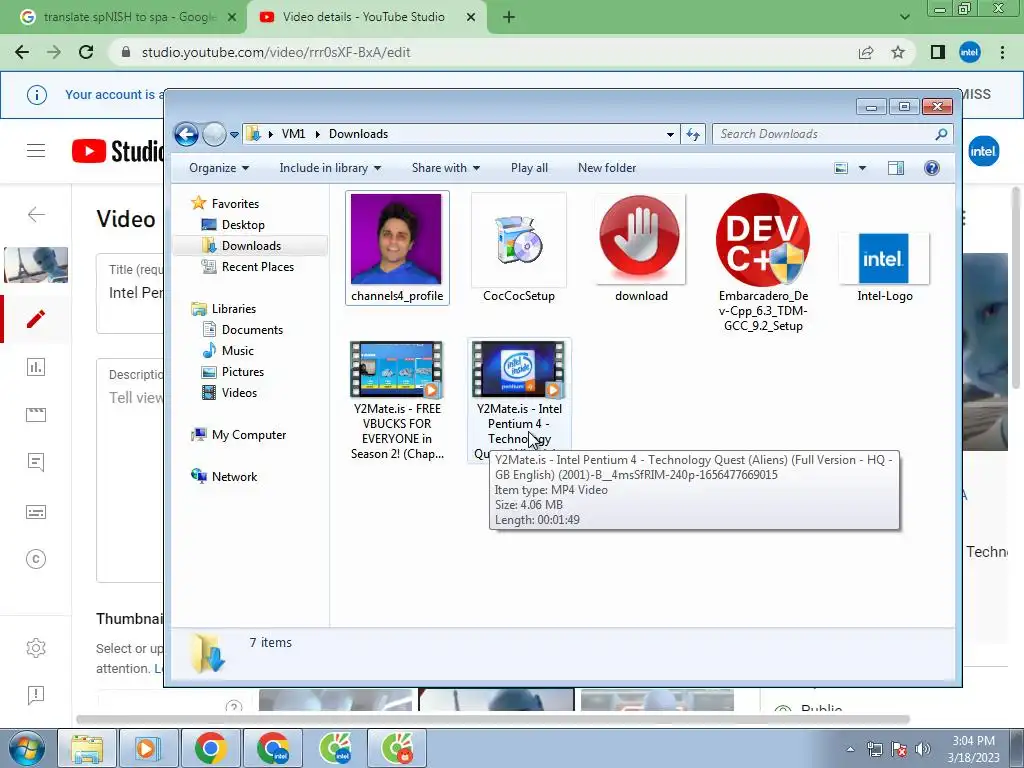Viewport: 1024px width, 768px height.
Task: Select channels4_profile image file
Action: [397, 248]
